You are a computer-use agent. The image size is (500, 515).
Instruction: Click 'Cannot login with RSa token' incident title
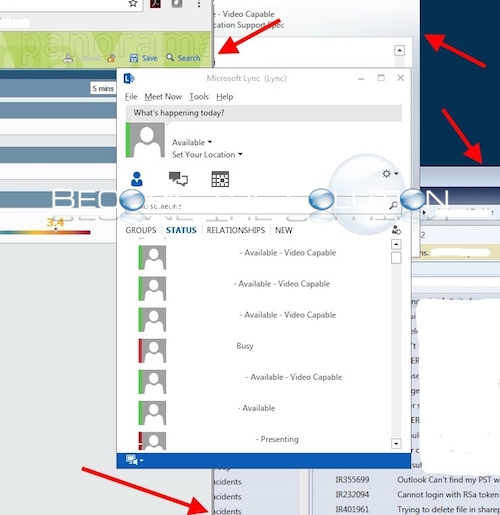448,495
